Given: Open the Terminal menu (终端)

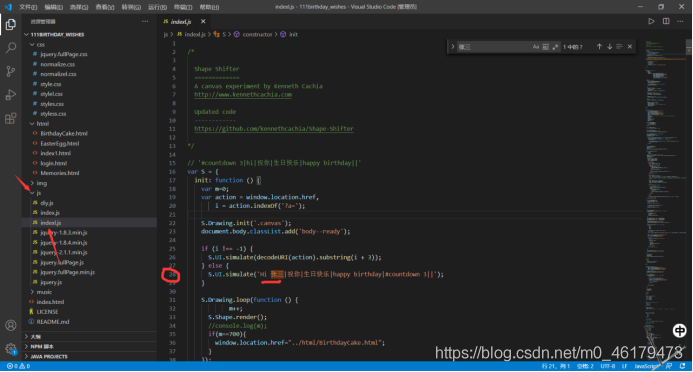Looking at the screenshot, I should [x=183, y=7].
